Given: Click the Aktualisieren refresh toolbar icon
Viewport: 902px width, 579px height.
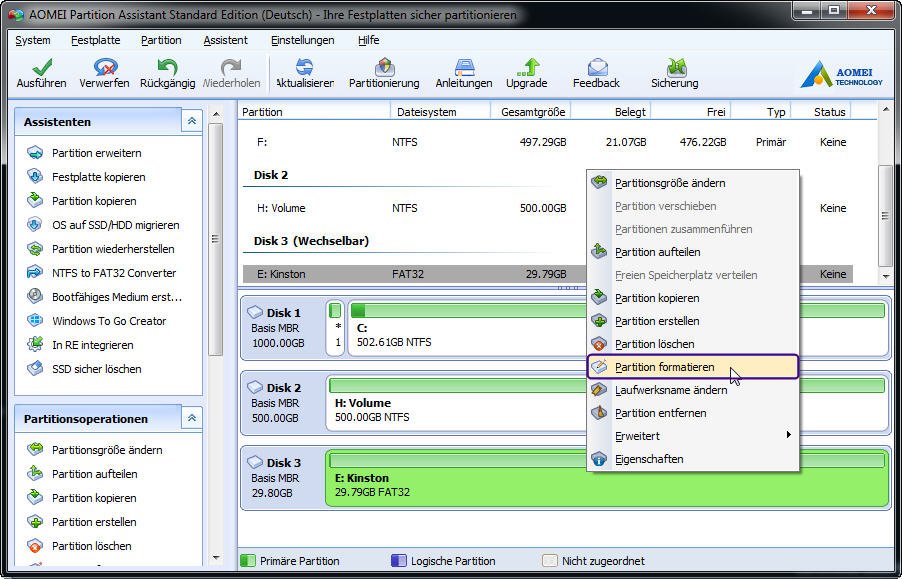Looking at the screenshot, I should click(304, 67).
